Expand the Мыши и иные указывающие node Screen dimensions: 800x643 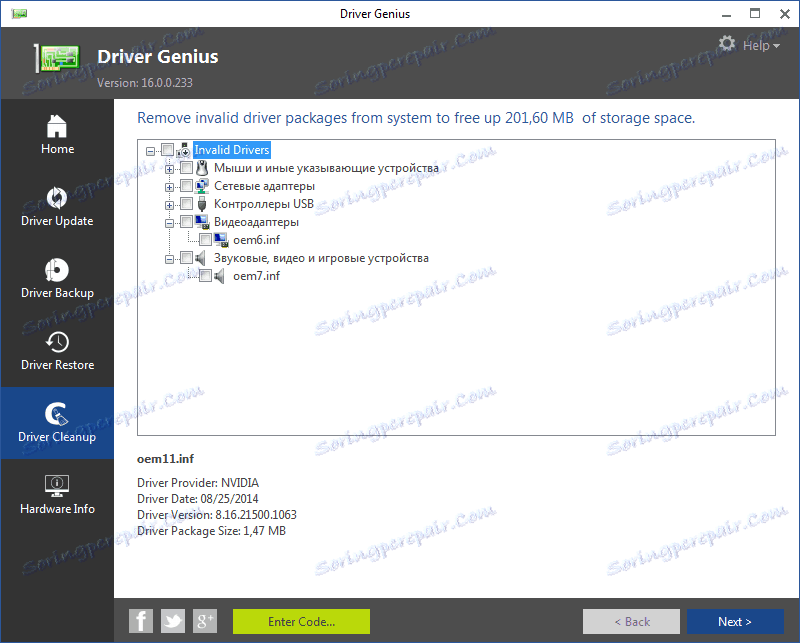pos(169,169)
